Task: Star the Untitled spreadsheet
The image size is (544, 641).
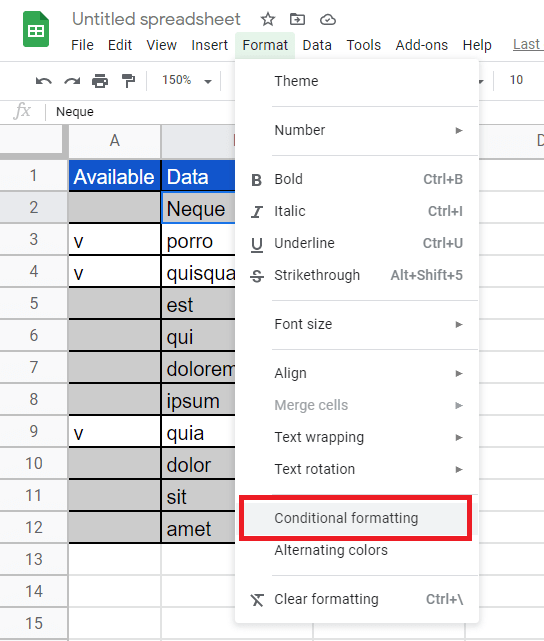Action: click(268, 19)
